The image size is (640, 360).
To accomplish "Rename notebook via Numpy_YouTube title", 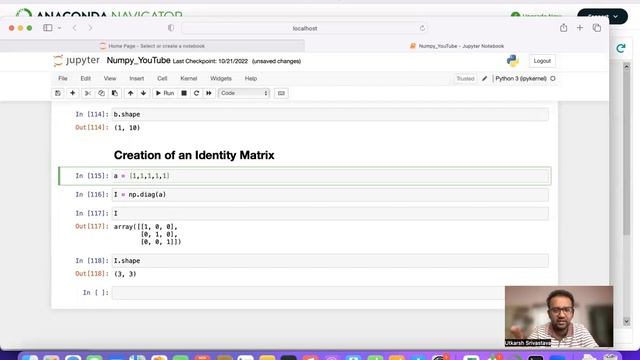I will coord(138,60).
